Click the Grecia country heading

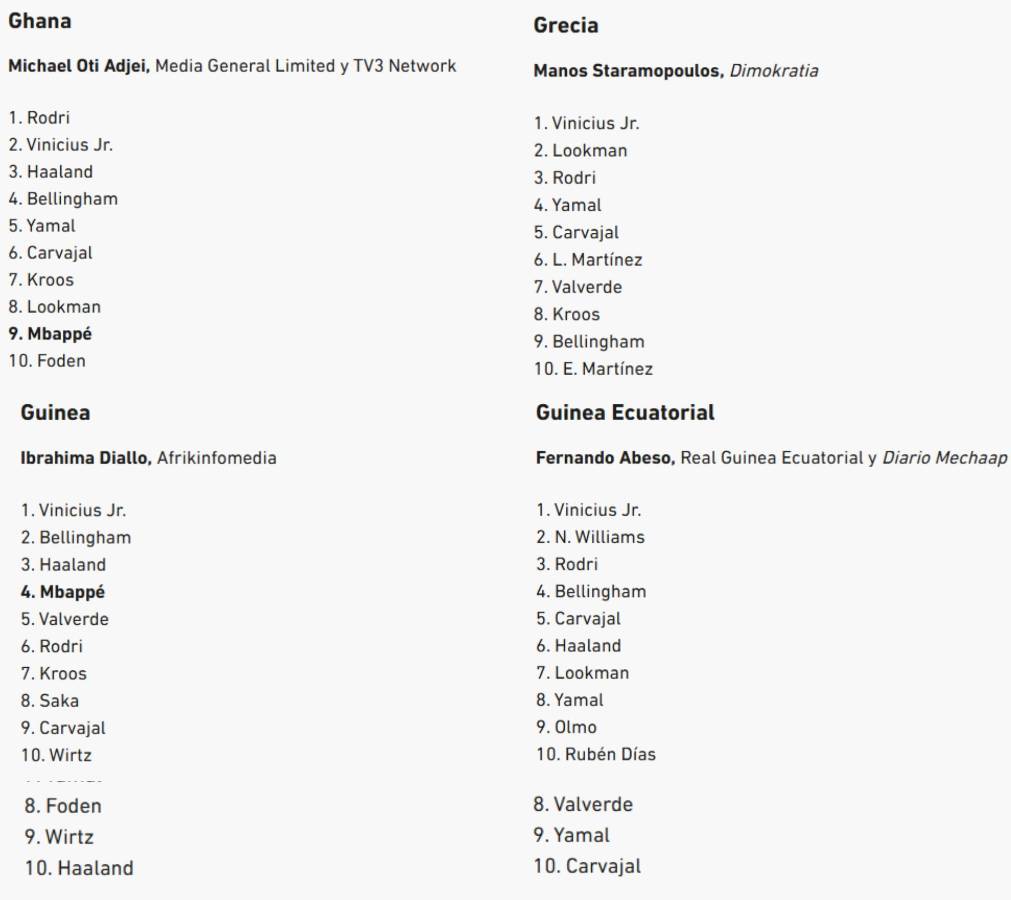tap(566, 26)
